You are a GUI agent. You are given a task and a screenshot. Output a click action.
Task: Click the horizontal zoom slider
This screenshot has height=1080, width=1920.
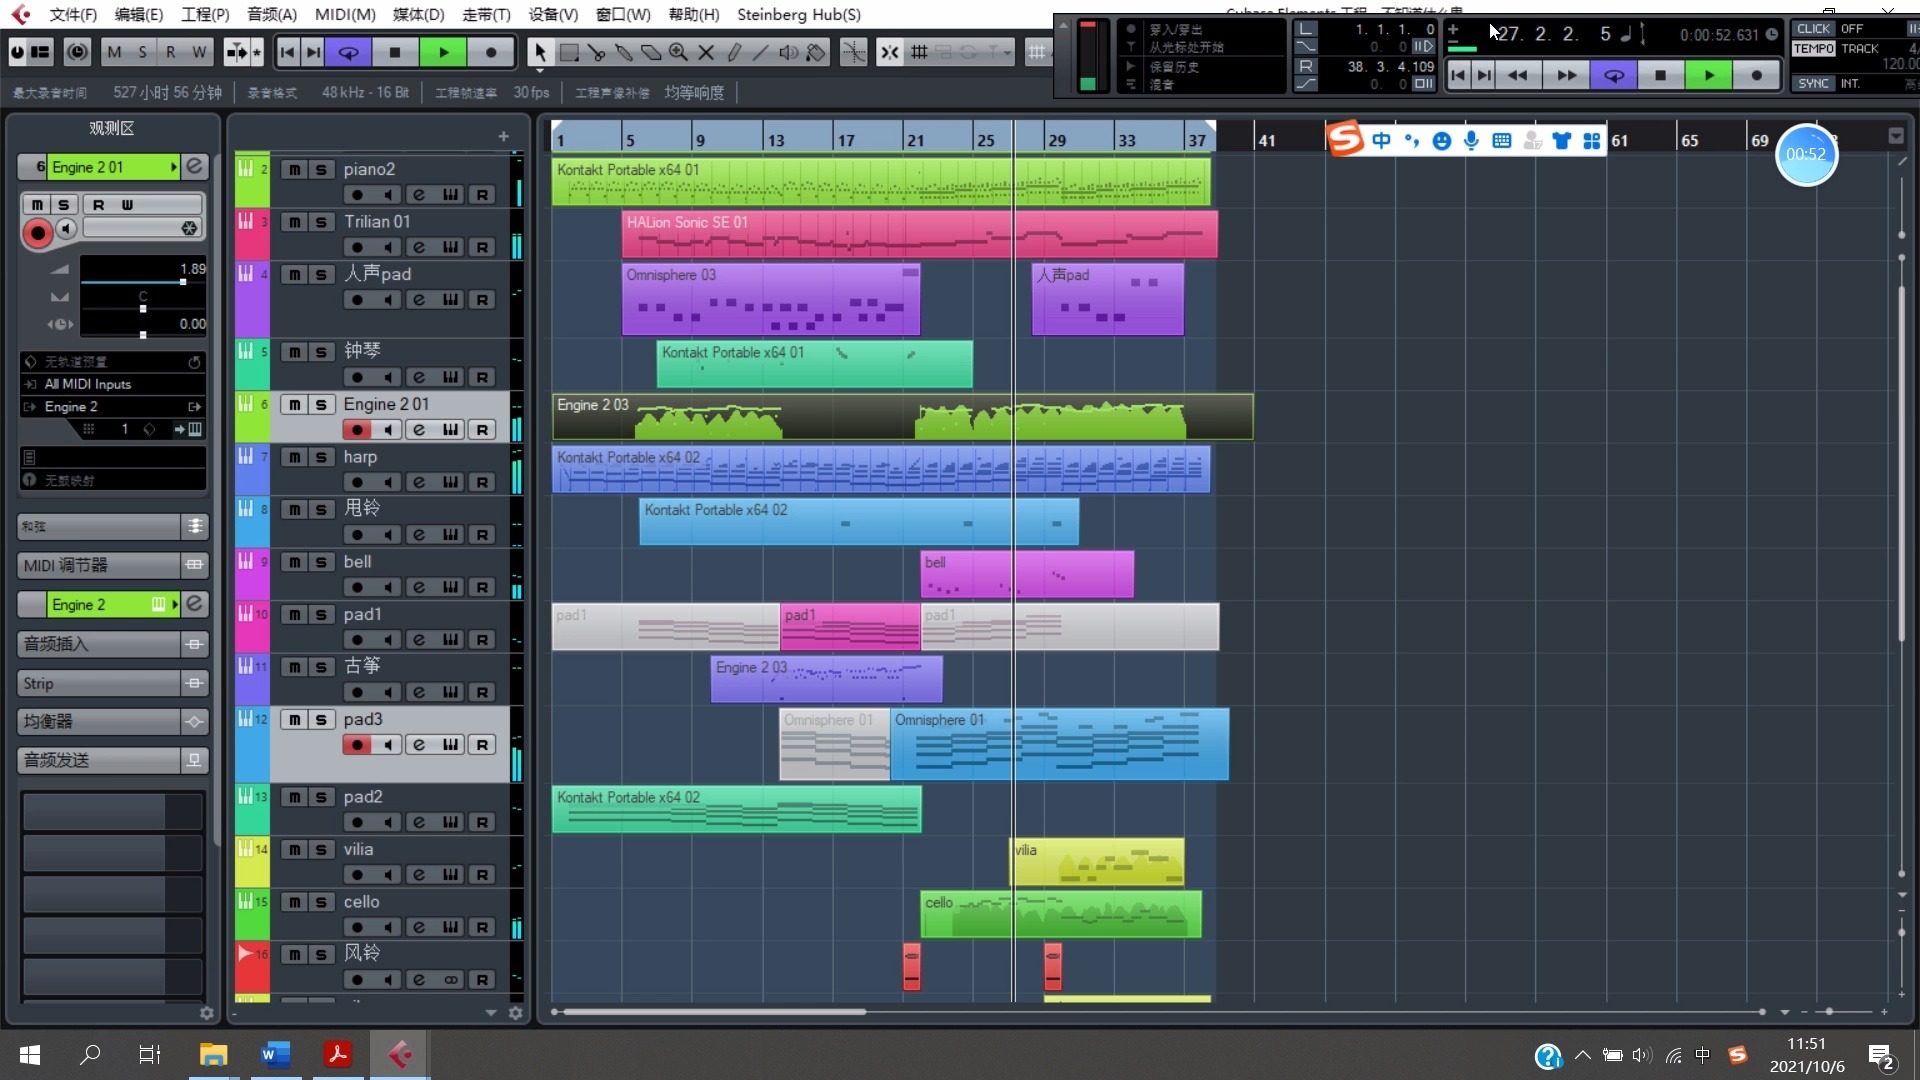click(1829, 1012)
